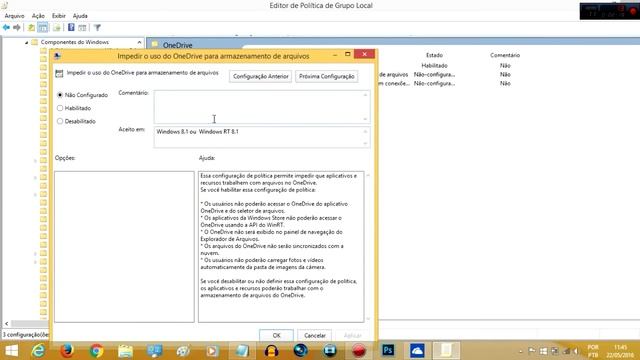640x360 pixels.
Task: Open the help toolbar icon
Action: (71, 27)
